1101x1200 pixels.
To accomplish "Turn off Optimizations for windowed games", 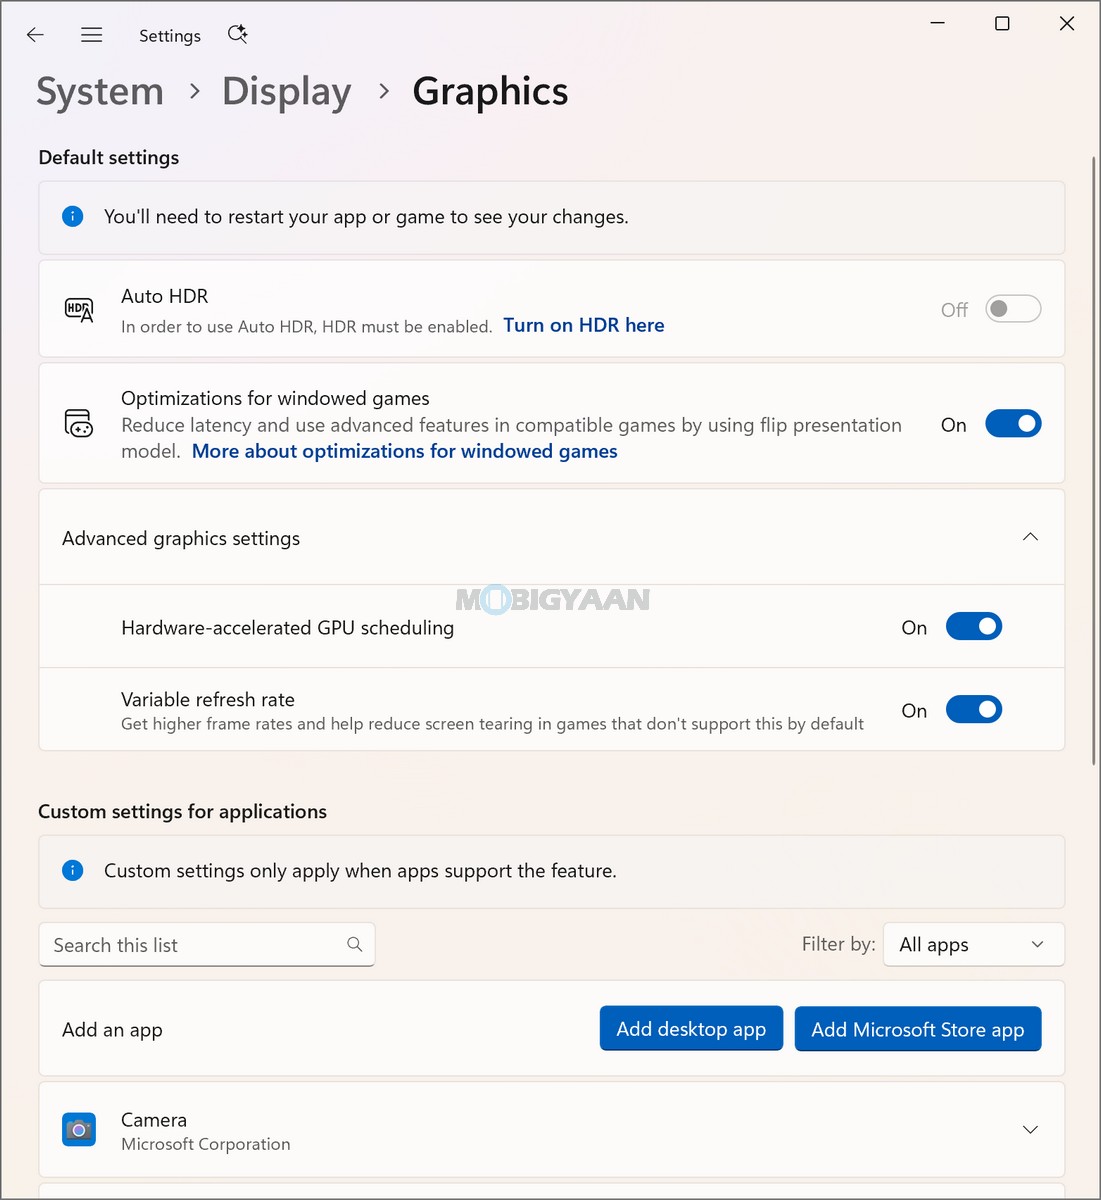I will [1013, 424].
